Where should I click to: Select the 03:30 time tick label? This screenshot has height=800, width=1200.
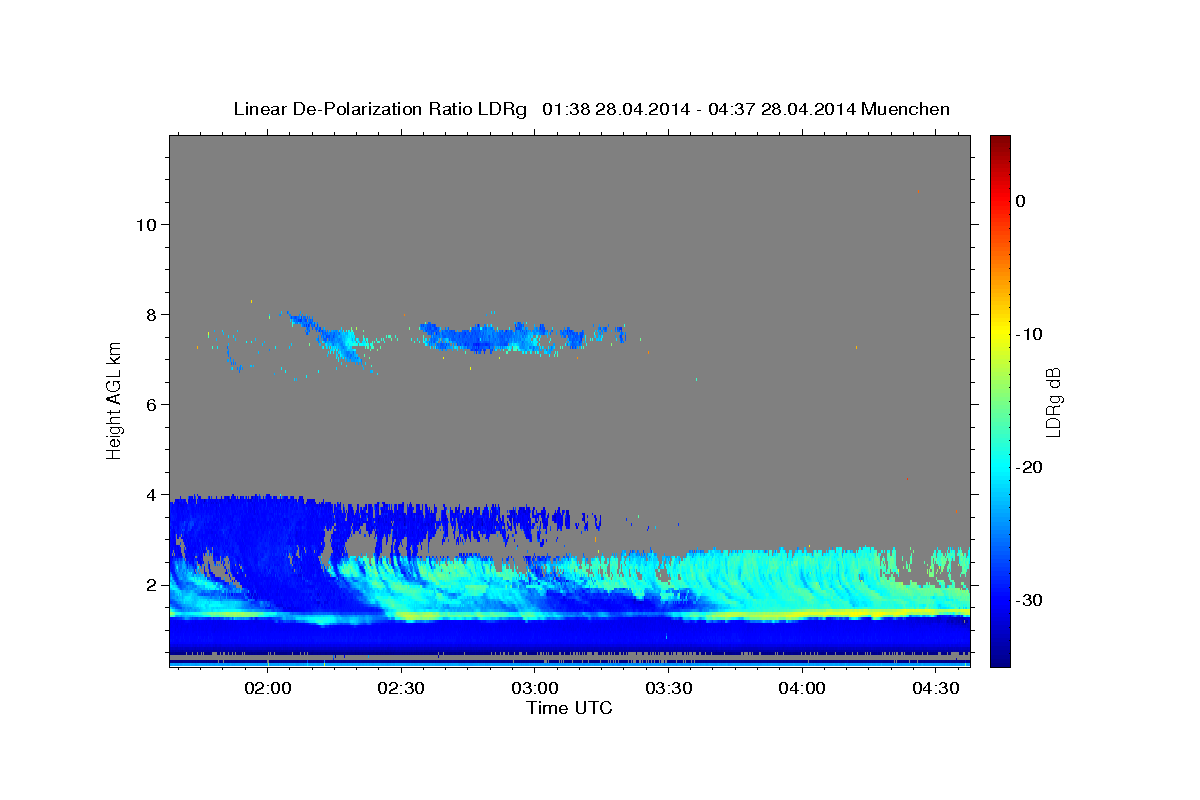pyautogui.click(x=669, y=688)
